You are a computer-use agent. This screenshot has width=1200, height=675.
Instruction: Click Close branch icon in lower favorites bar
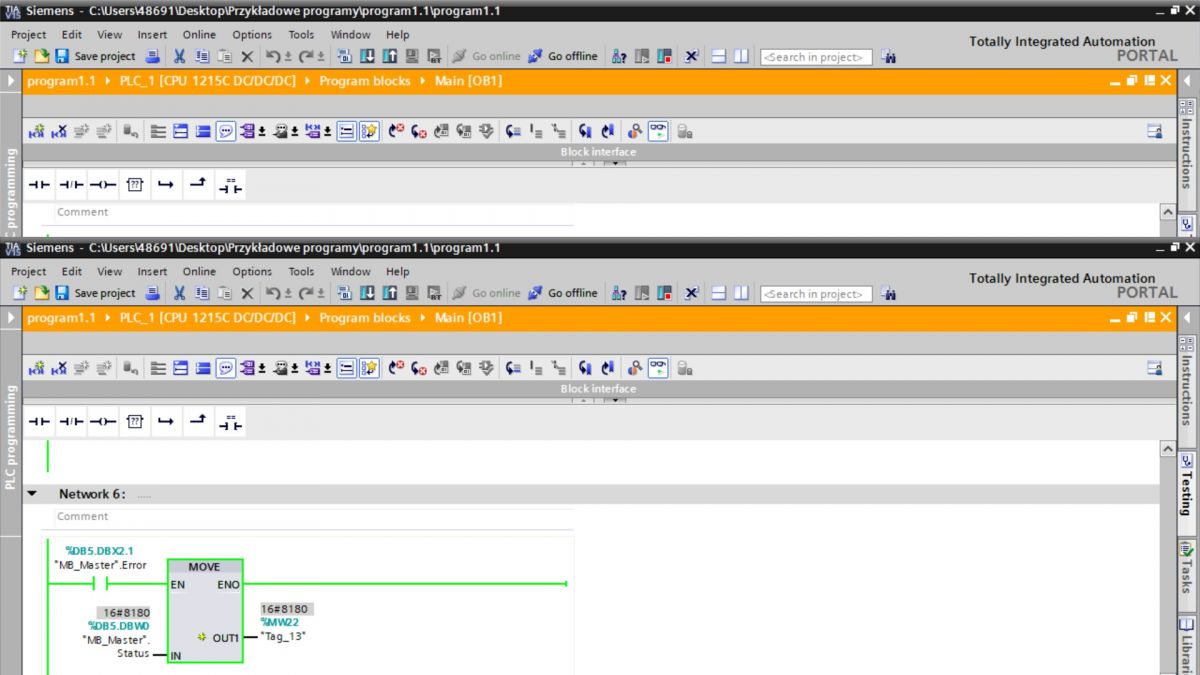(199, 422)
